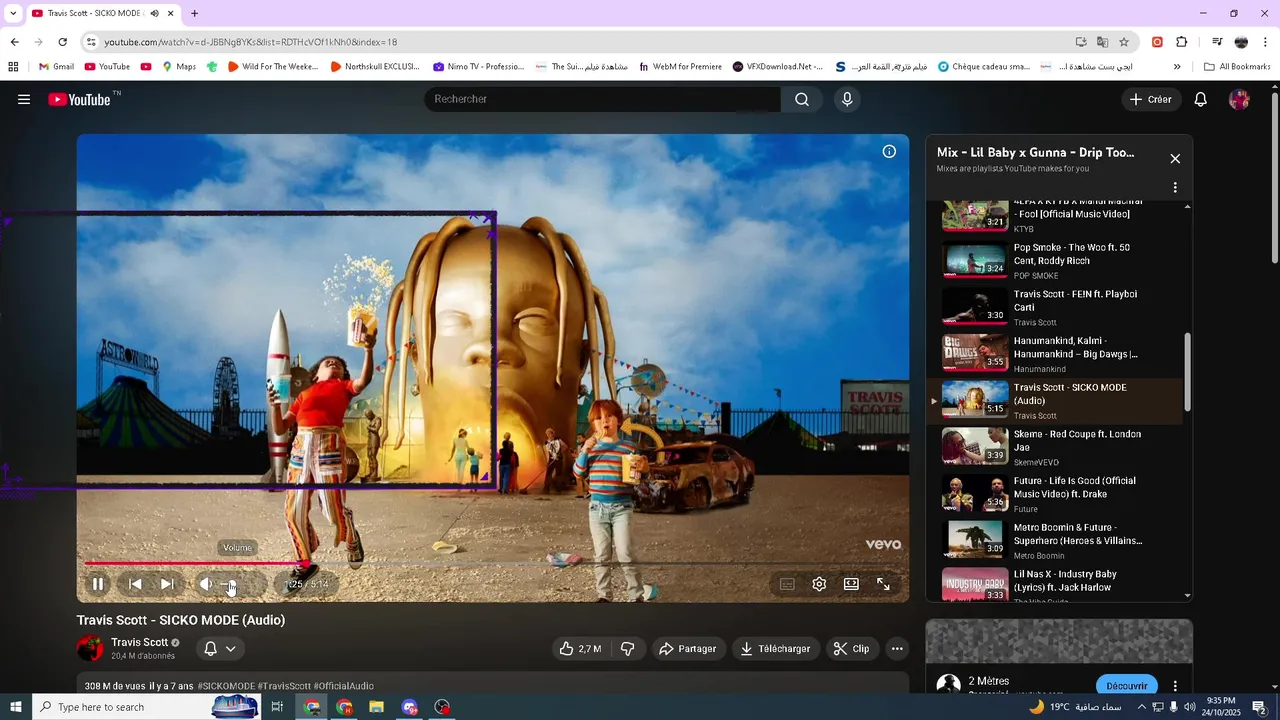The image size is (1280, 720).
Task: Open the YouTube account avatar menu
Action: [x=1239, y=99]
